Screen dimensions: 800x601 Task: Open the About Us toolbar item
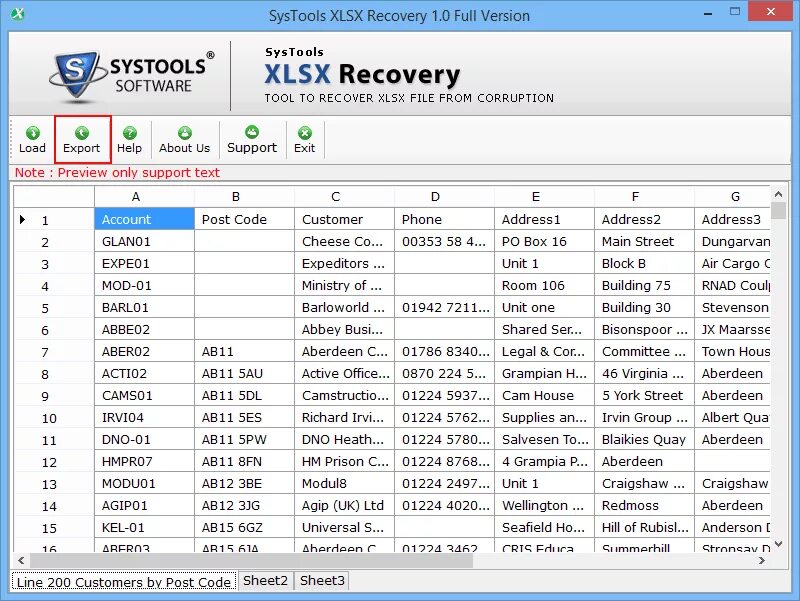[185, 140]
